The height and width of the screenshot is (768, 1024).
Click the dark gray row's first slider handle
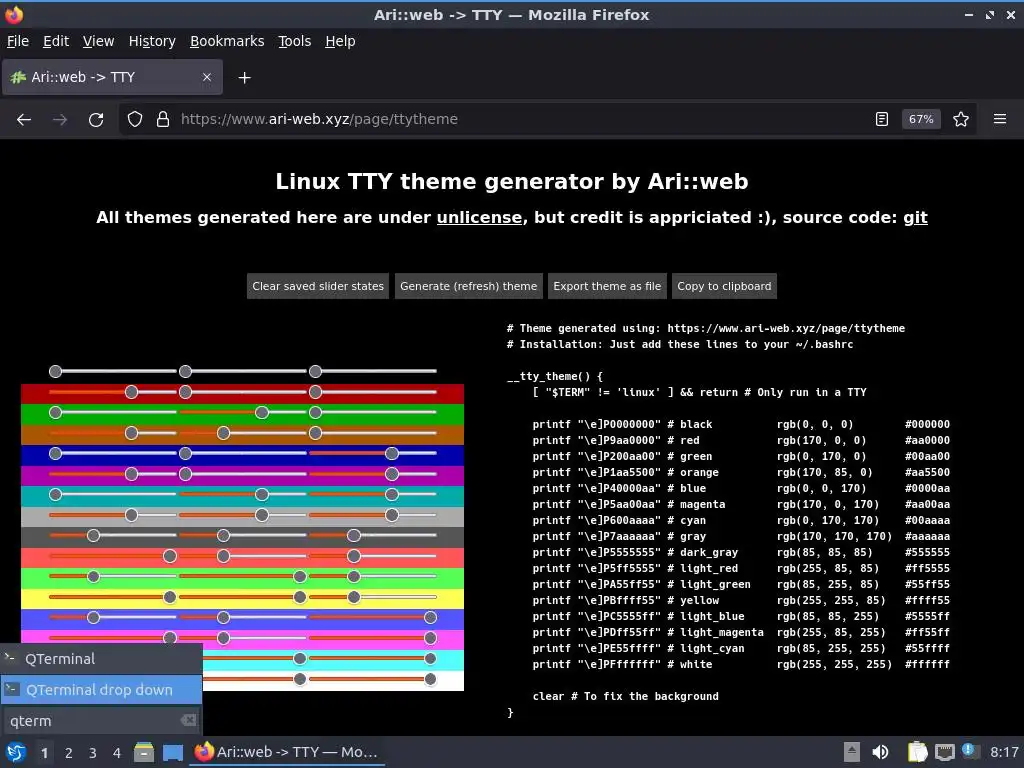(93, 536)
